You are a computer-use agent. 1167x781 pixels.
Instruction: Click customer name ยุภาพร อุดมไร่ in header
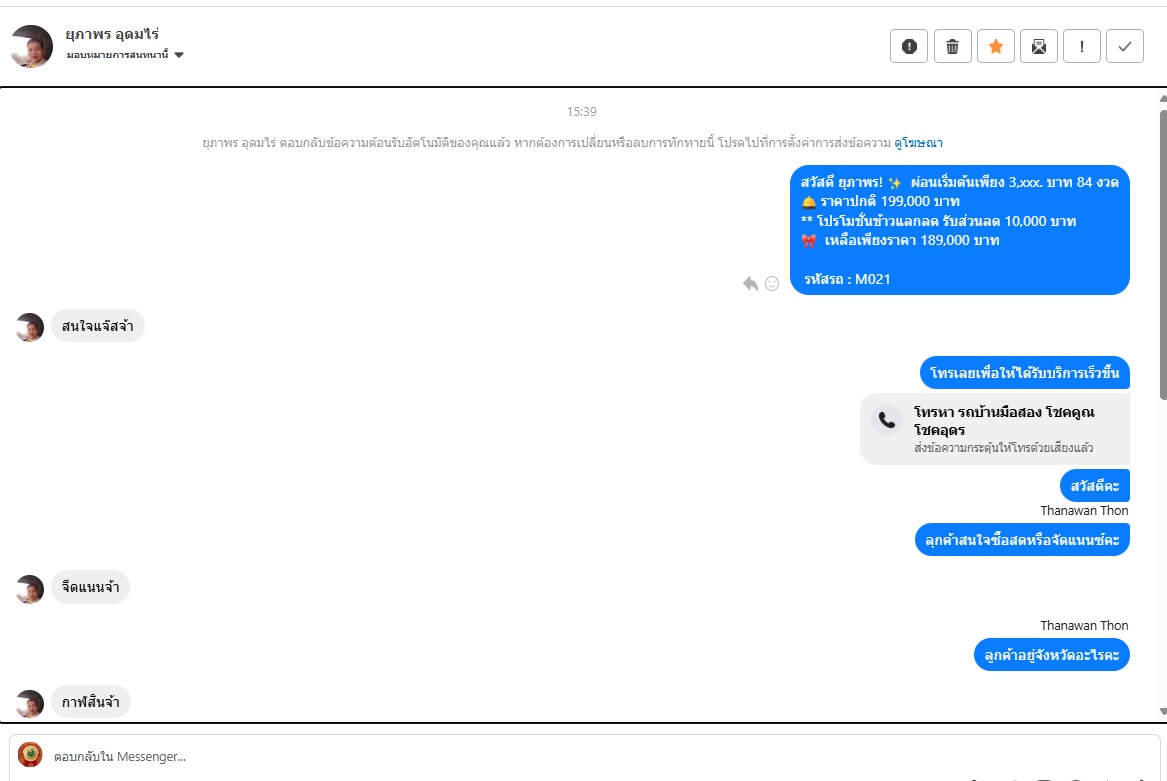click(112, 34)
